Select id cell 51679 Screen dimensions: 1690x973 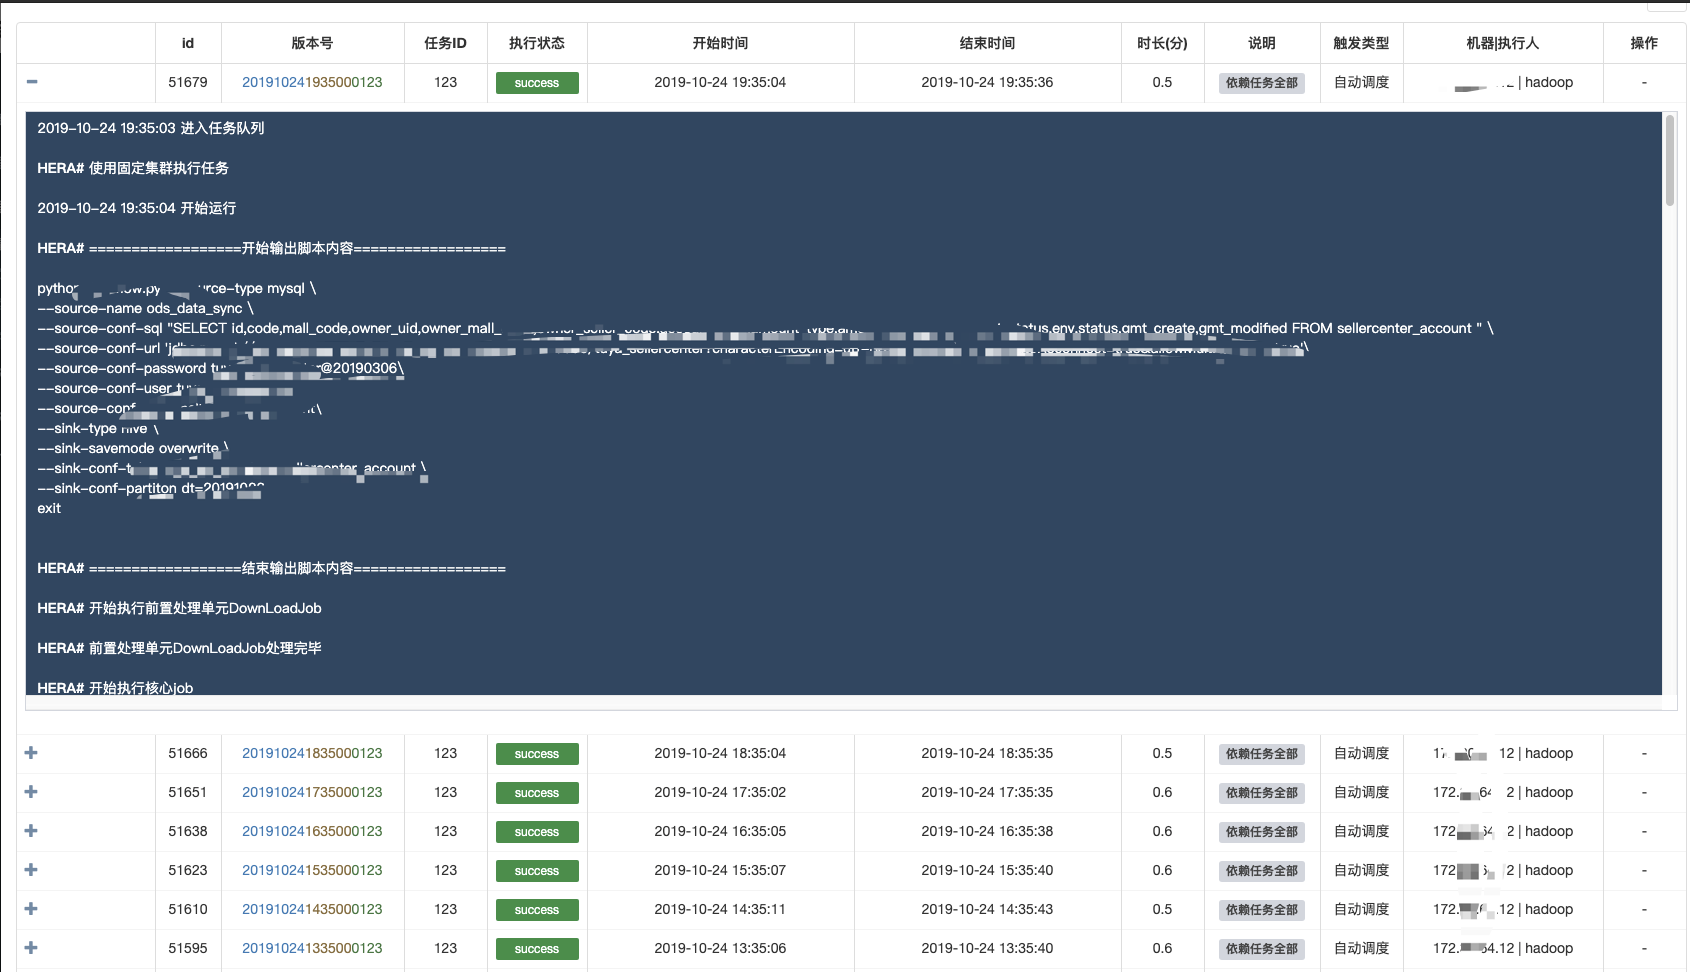pos(188,82)
